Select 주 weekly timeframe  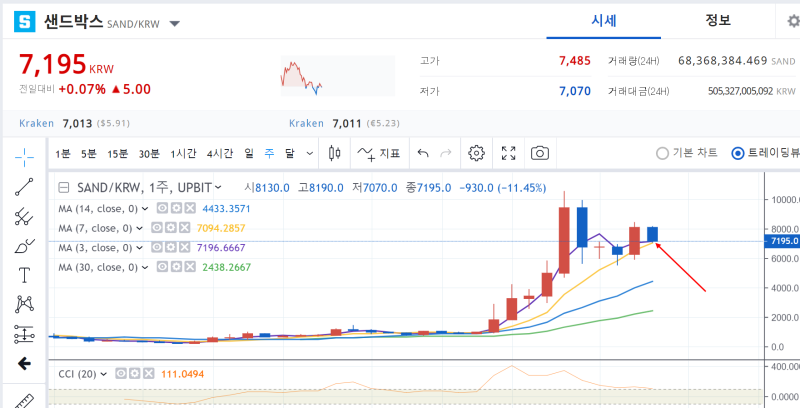[x=269, y=154]
